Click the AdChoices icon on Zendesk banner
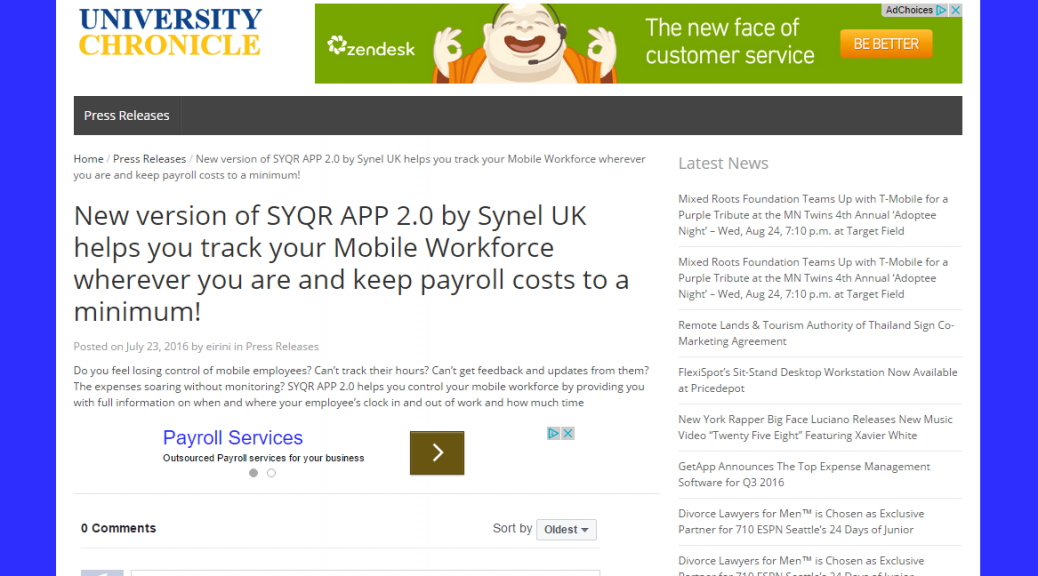Image resolution: width=1038 pixels, height=576 pixels. click(941, 11)
